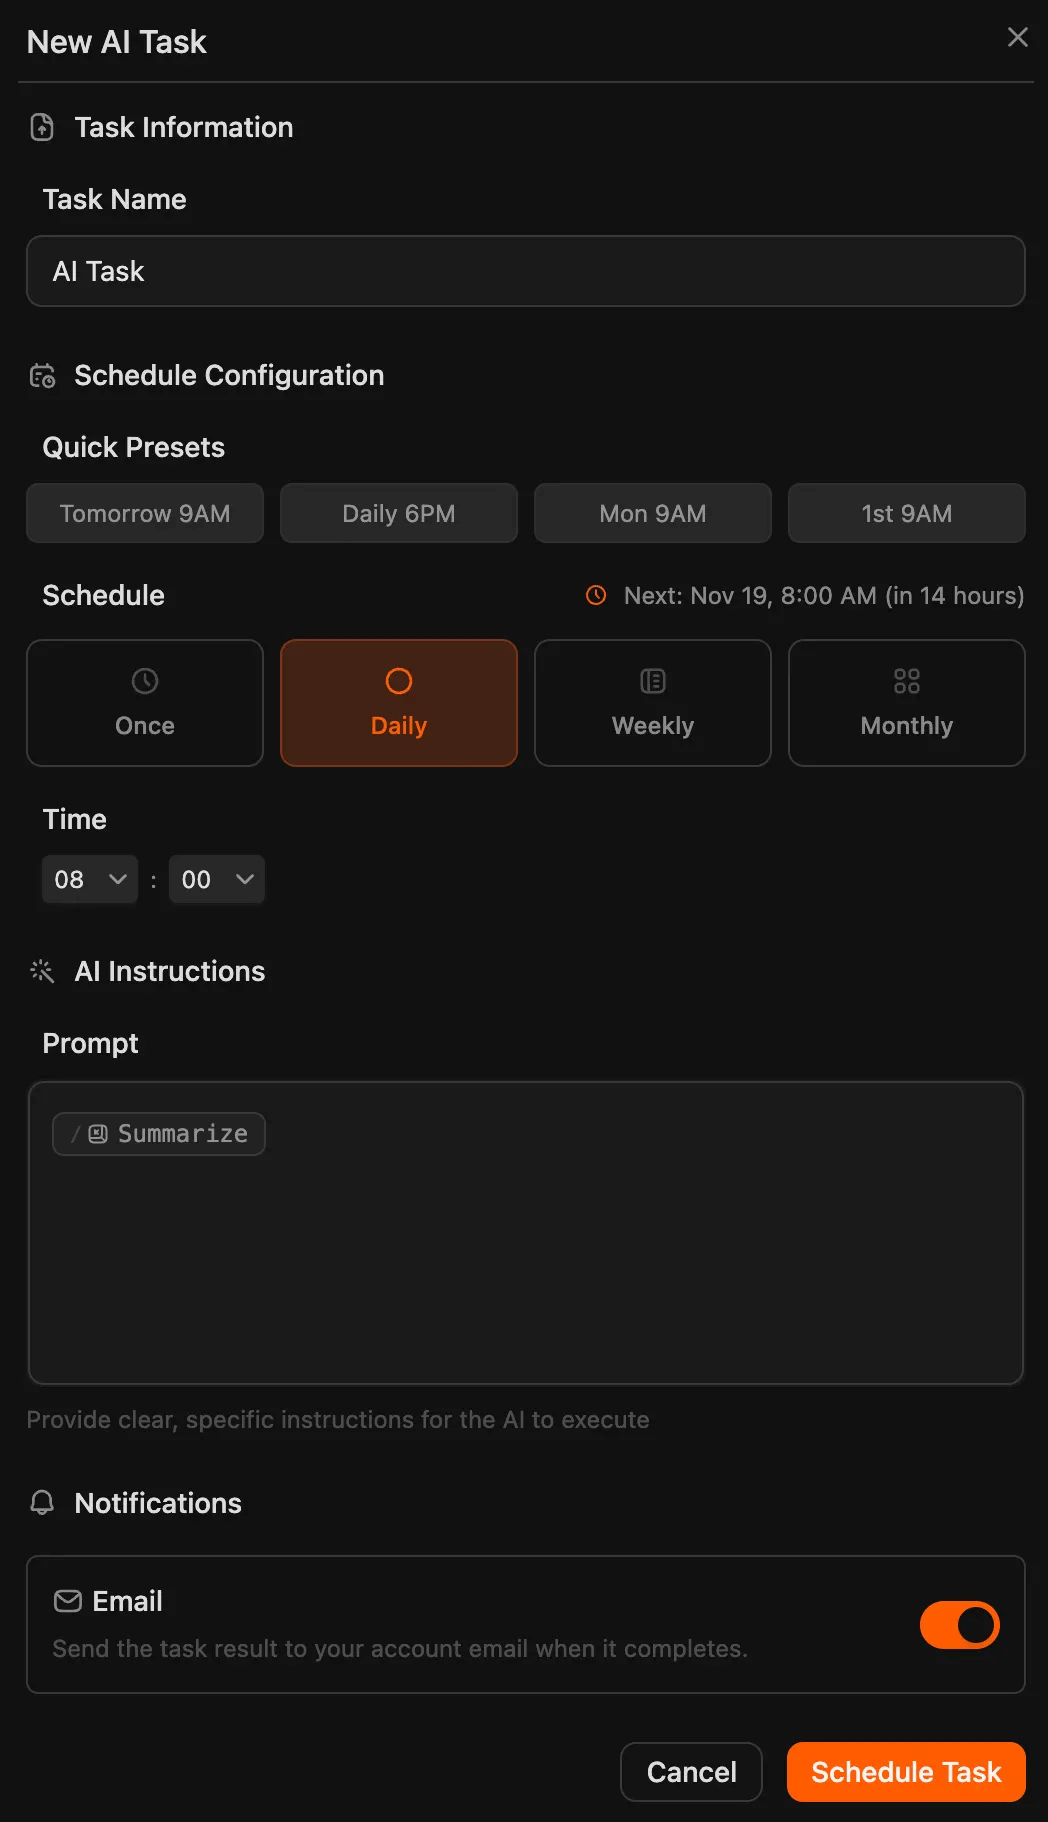This screenshot has height=1822, width=1048.
Task: Click the Task Information file icon
Action: (42, 127)
